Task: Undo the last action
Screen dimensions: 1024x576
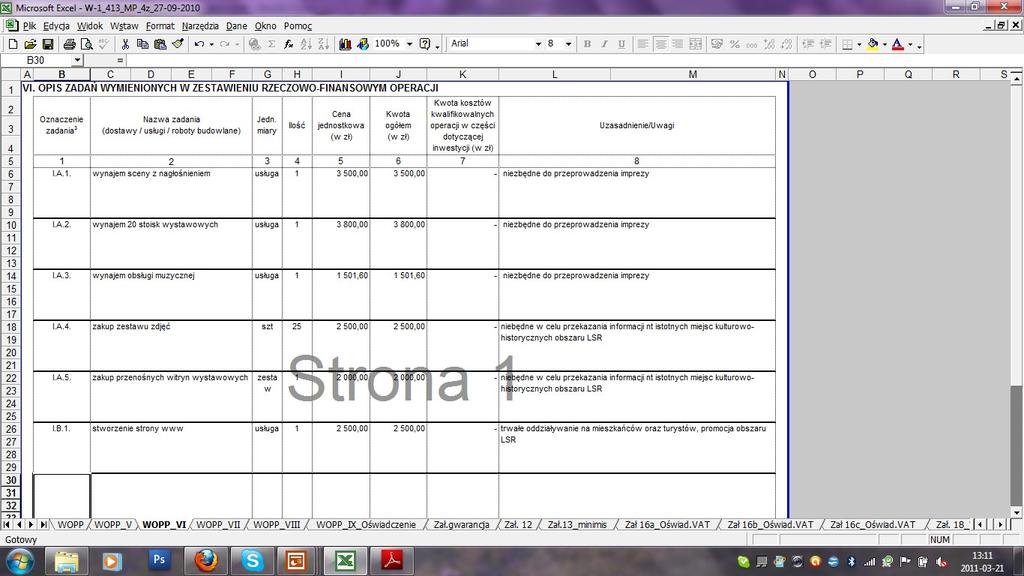Action: [199, 44]
